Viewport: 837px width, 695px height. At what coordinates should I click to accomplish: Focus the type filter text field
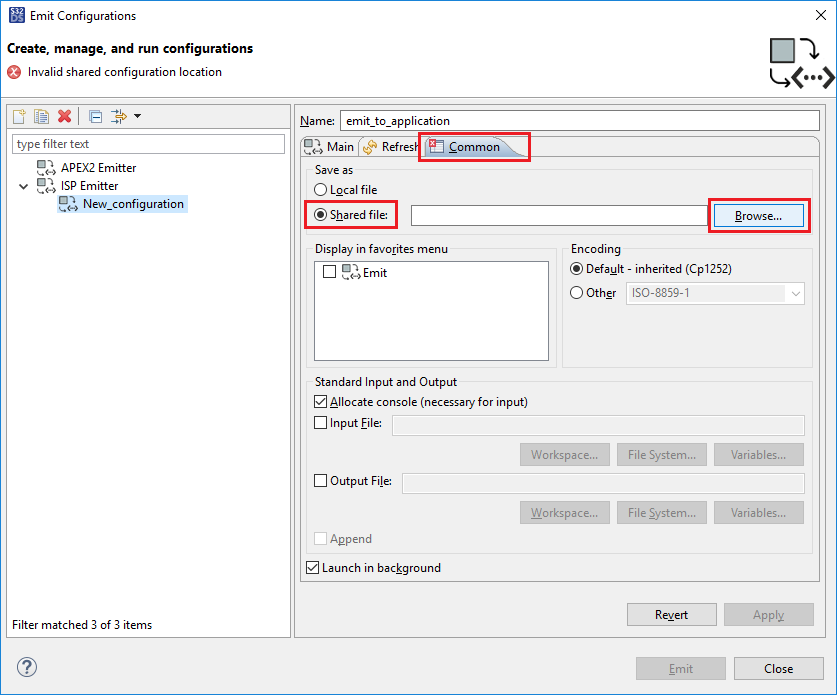[148, 144]
